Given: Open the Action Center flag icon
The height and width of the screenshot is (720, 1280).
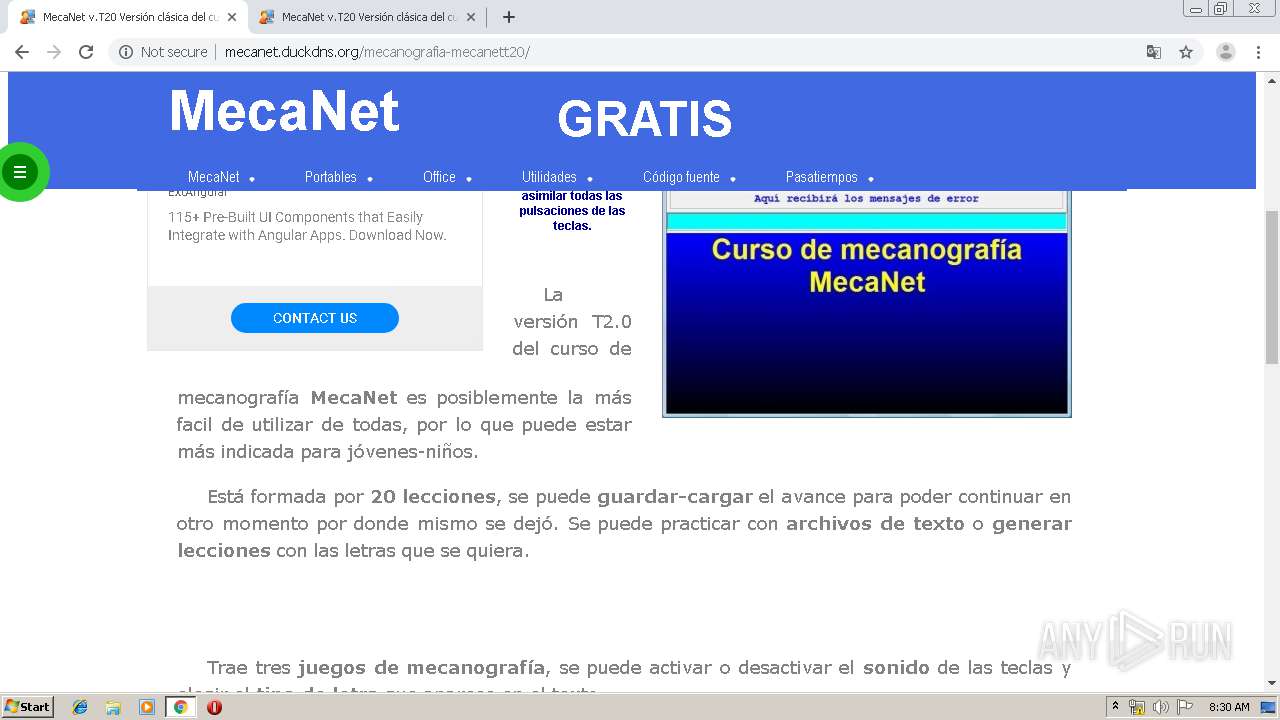Looking at the screenshot, I should point(1184,707).
